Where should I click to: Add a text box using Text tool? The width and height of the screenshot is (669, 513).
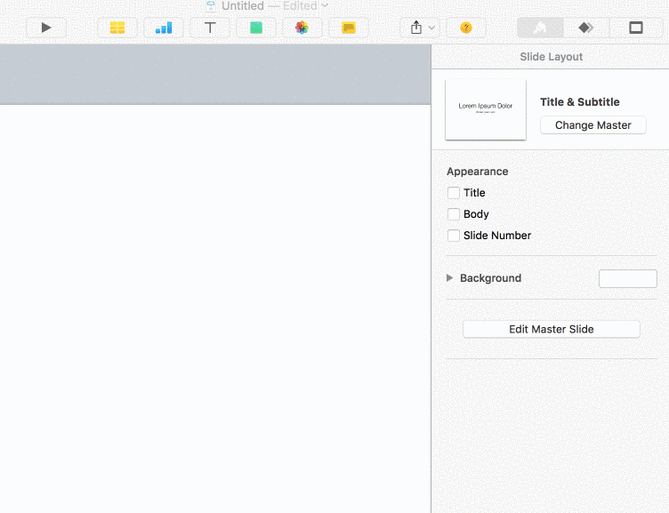pyautogui.click(x=210, y=28)
